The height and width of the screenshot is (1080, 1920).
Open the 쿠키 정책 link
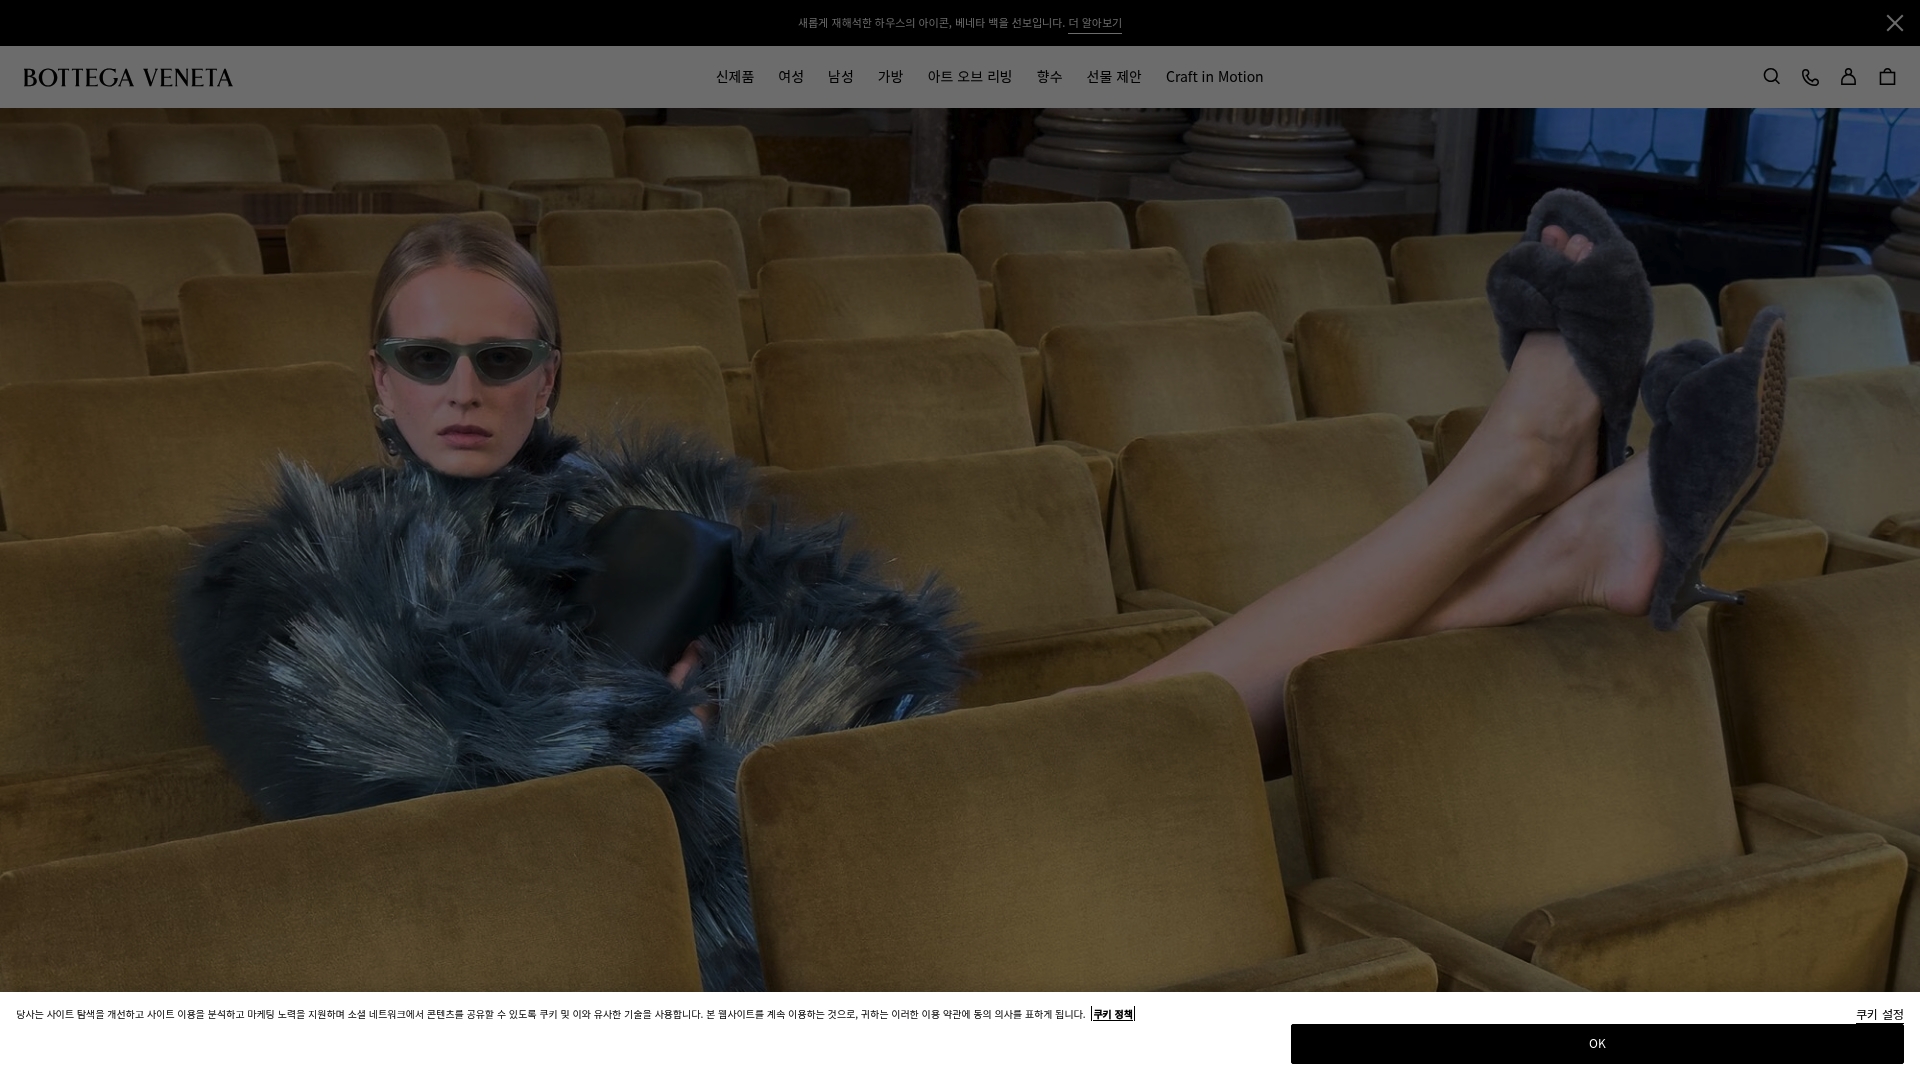pos(1112,1014)
